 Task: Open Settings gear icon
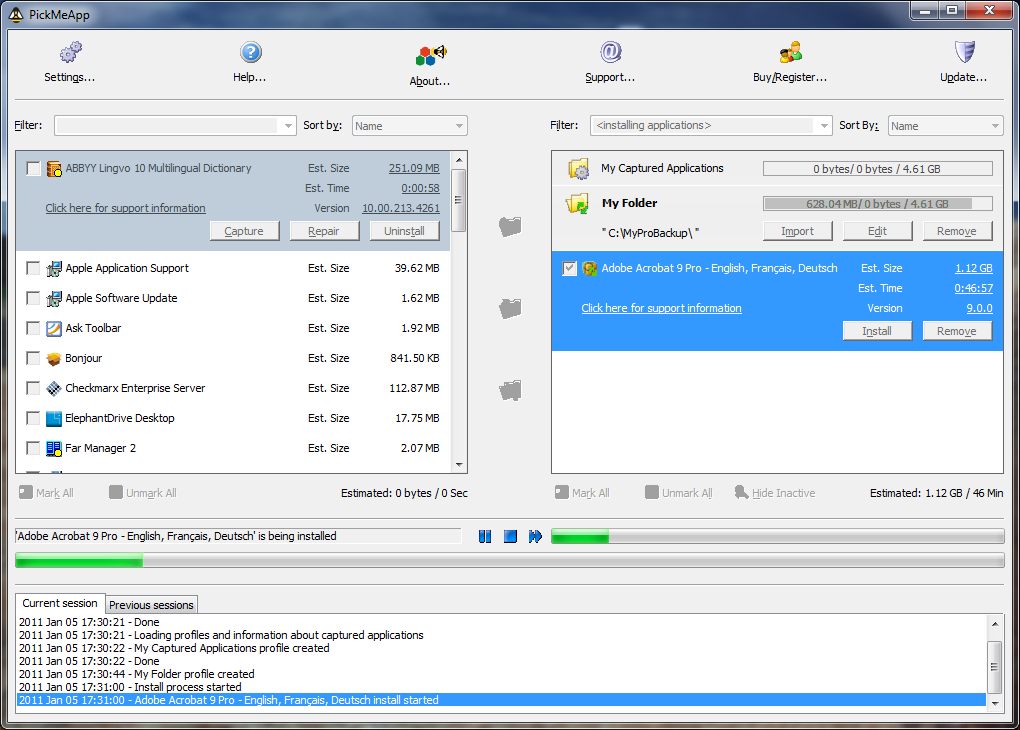pyautogui.click(x=70, y=53)
